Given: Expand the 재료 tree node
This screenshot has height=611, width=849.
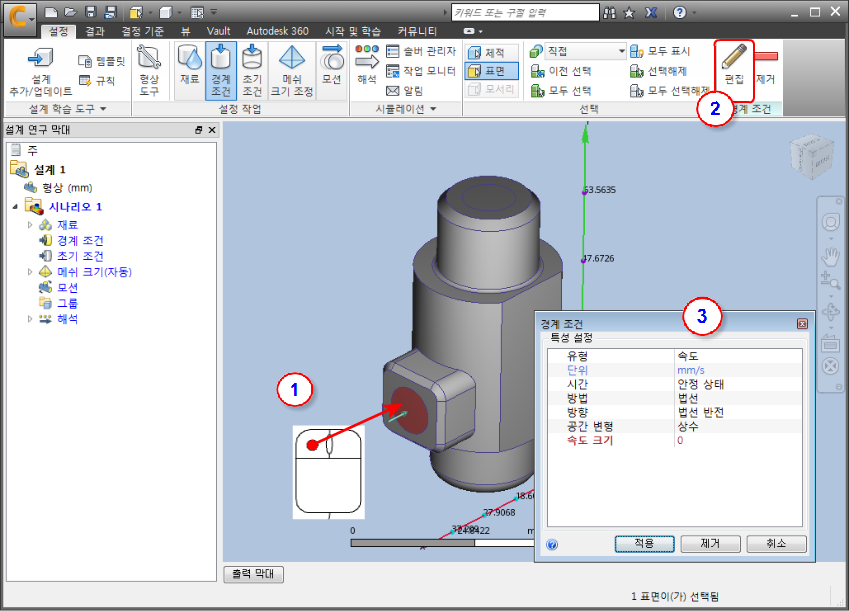Looking at the screenshot, I should point(30,224).
